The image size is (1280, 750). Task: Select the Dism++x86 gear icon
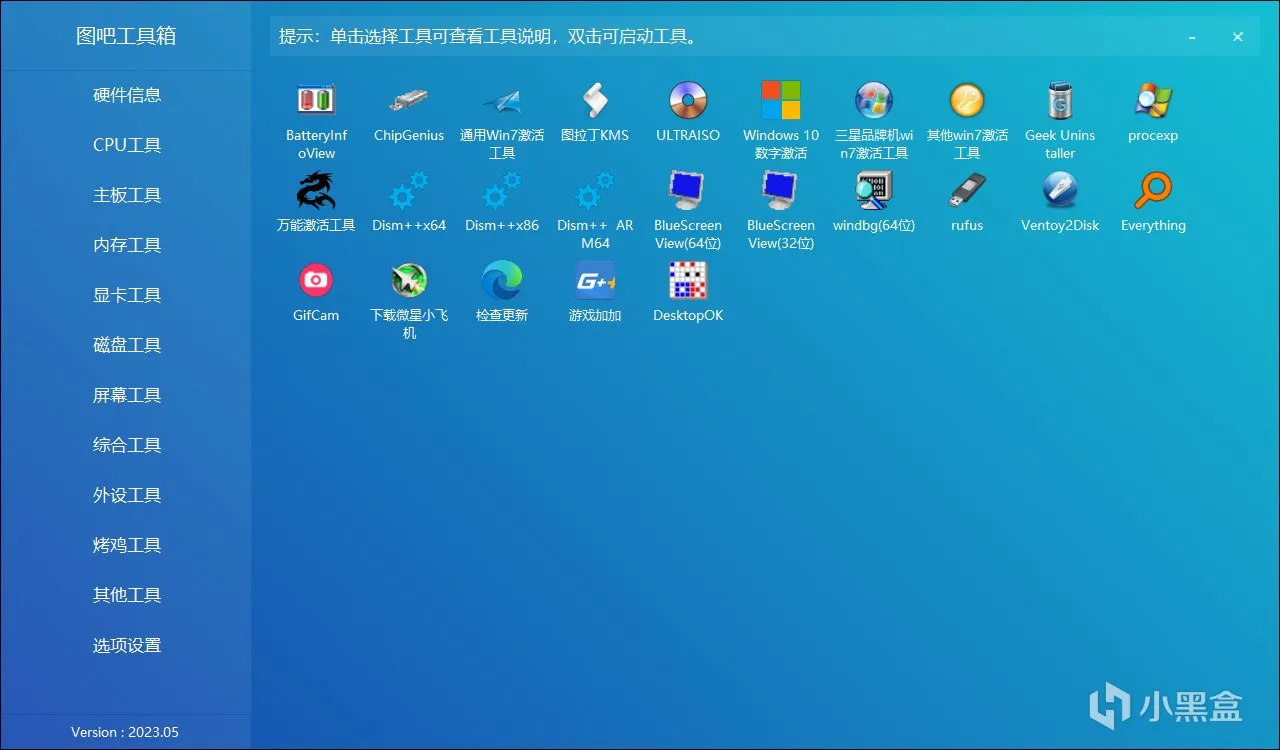tap(502, 190)
